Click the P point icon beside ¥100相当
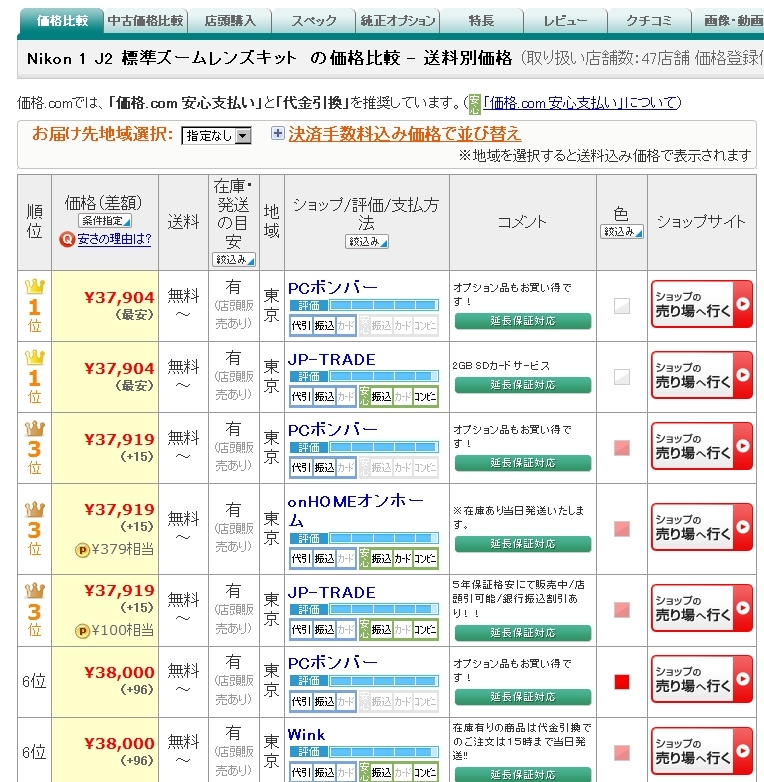 coord(82,631)
